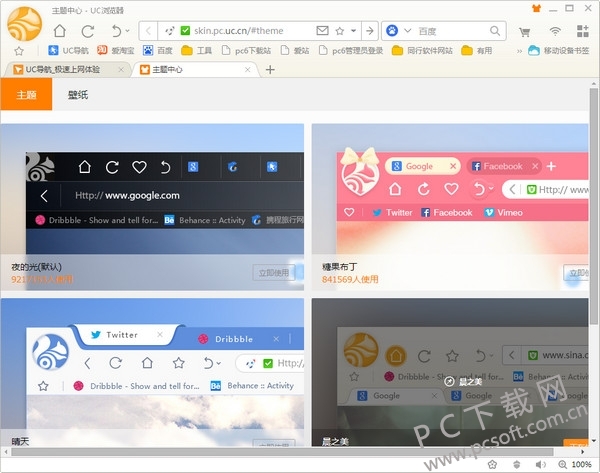Click the scroll down arrow

[594, 441]
